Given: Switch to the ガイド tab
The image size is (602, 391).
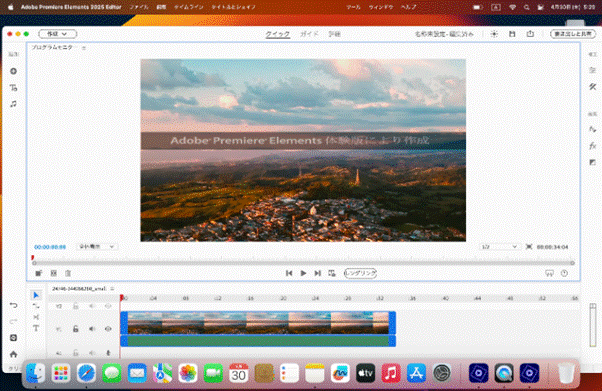Looking at the screenshot, I should [x=309, y=34].
